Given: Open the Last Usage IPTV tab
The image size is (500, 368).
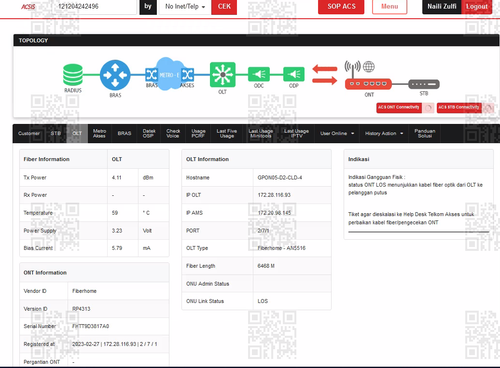Looking at the screenshot, I should (296, 133).
